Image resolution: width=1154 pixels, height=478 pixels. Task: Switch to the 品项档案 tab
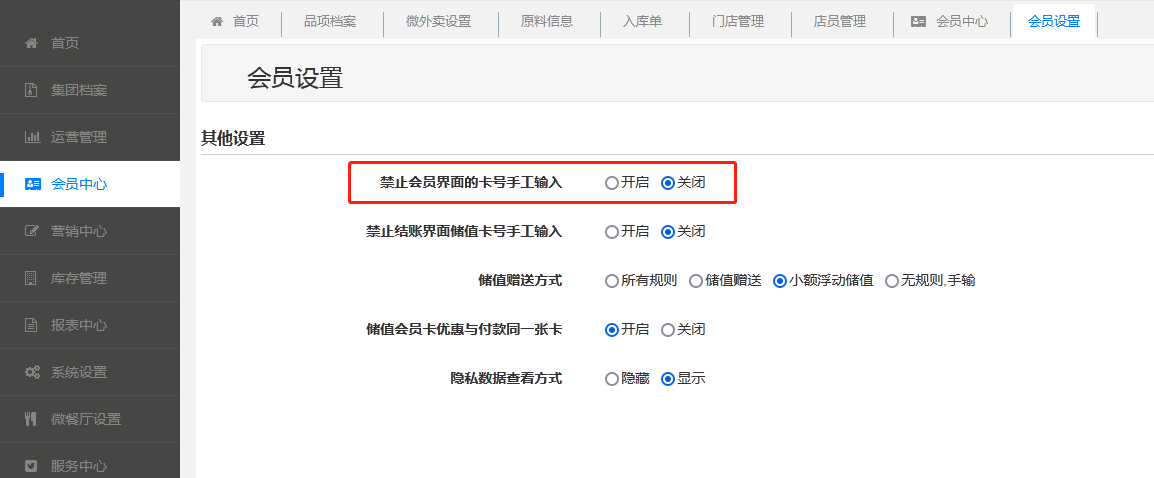pos(329,21)
